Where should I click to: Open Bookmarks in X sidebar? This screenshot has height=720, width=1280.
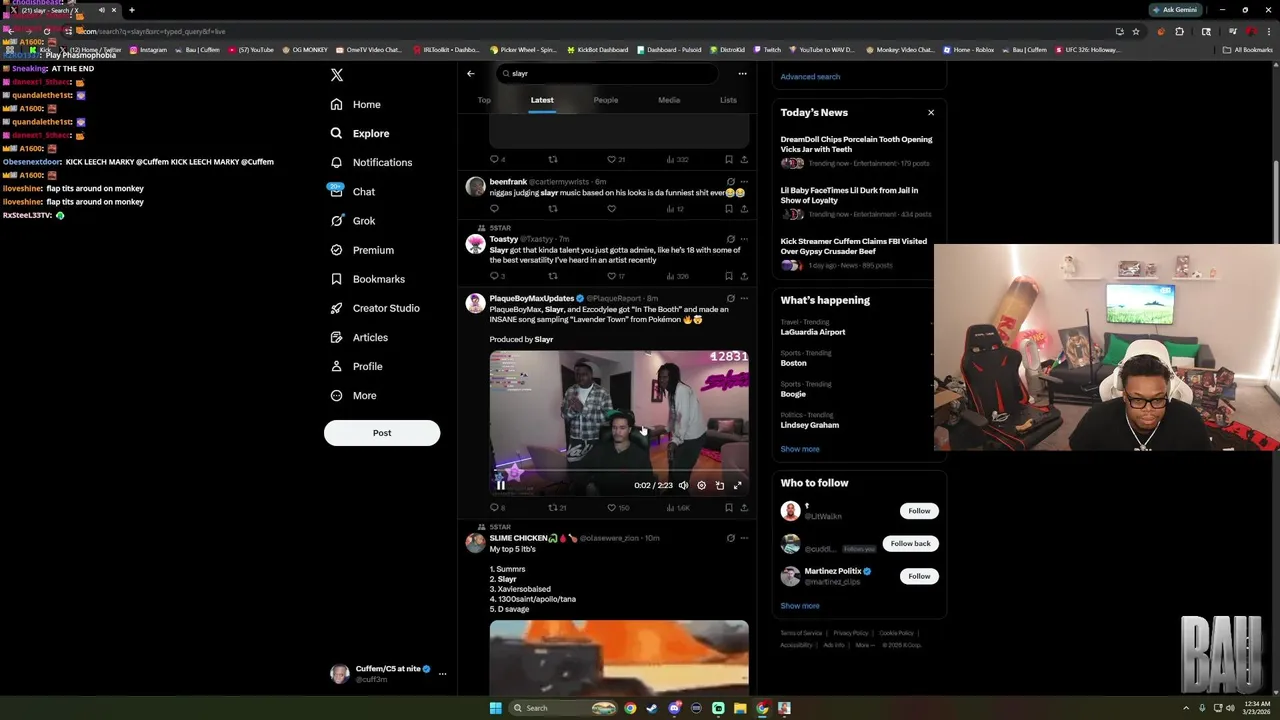(367, 279)
